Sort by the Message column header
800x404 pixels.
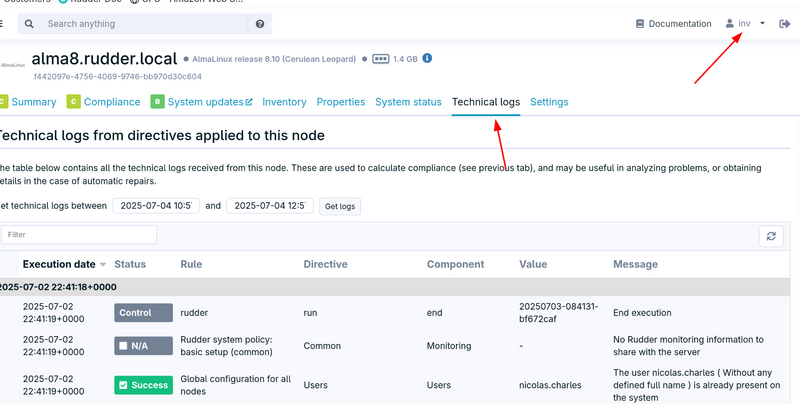pos(635,264)
